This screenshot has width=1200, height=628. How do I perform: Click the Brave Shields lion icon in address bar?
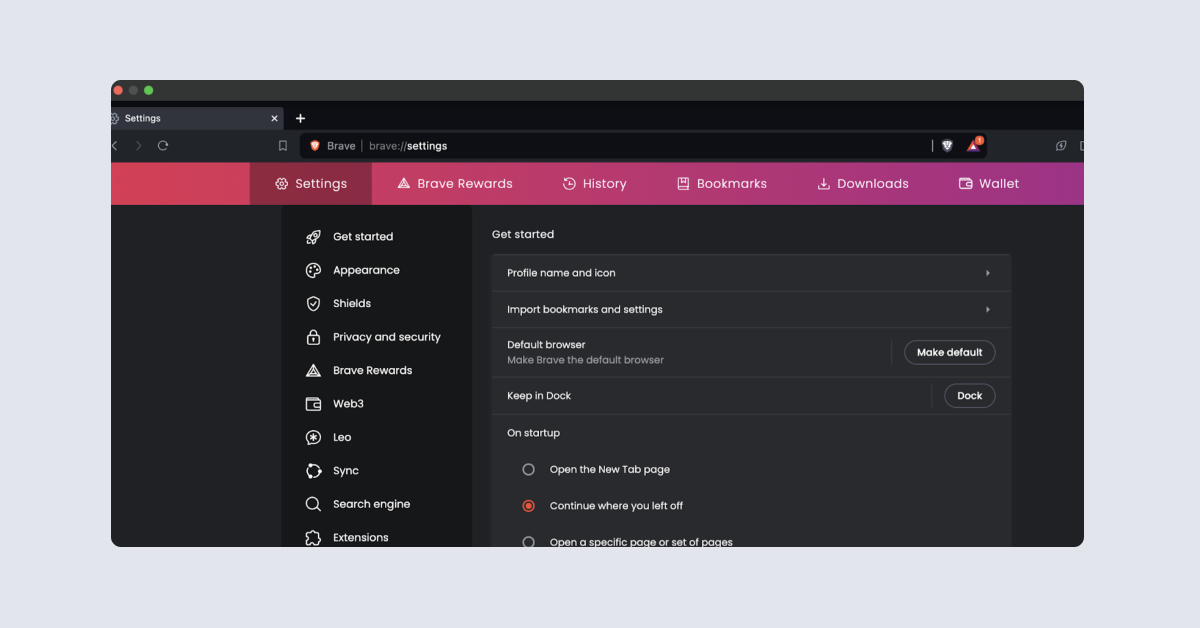pyautogui.click(x=947, y=146)
